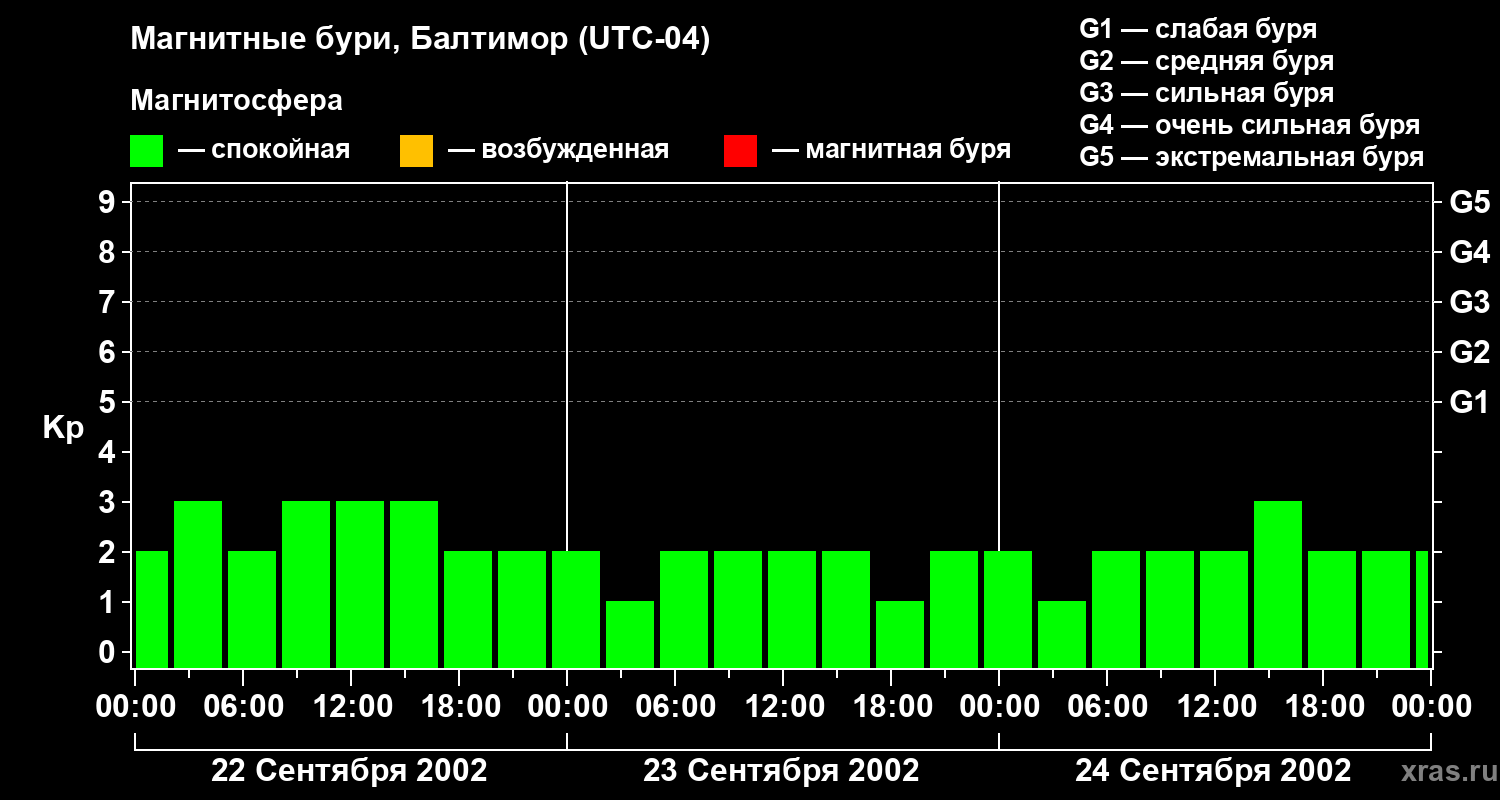Click the 'Kp' axis title
The image size is (1500, 800).
click(x=63, y=428)
